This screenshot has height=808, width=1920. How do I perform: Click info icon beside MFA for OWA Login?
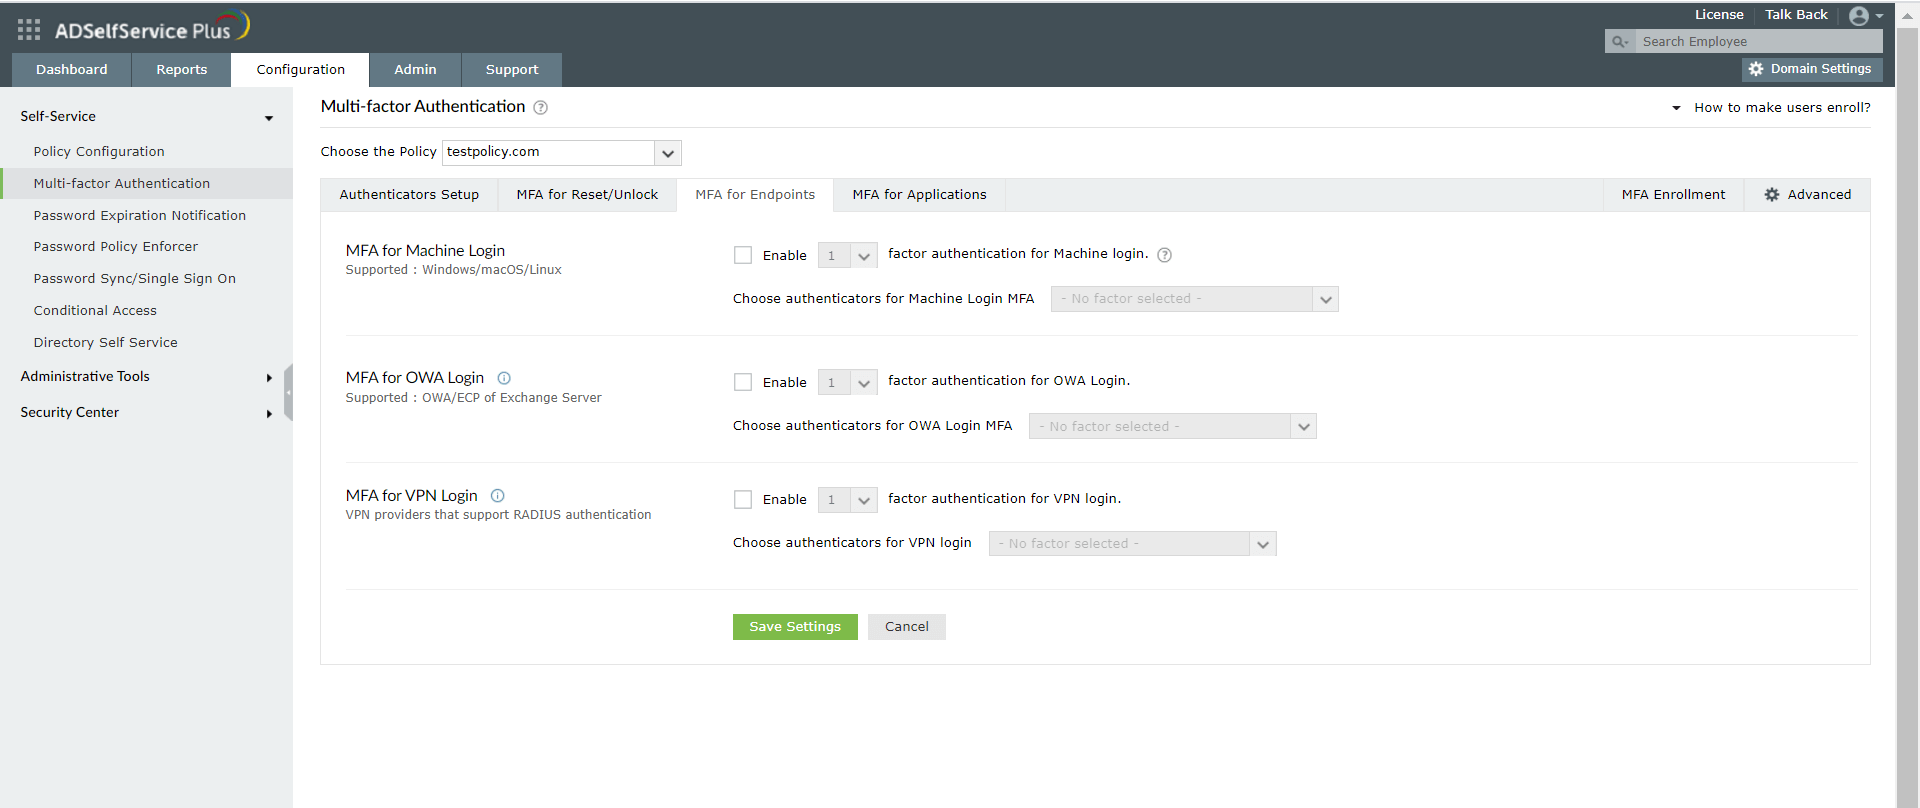pyautogui.click(x=504, y=378)
